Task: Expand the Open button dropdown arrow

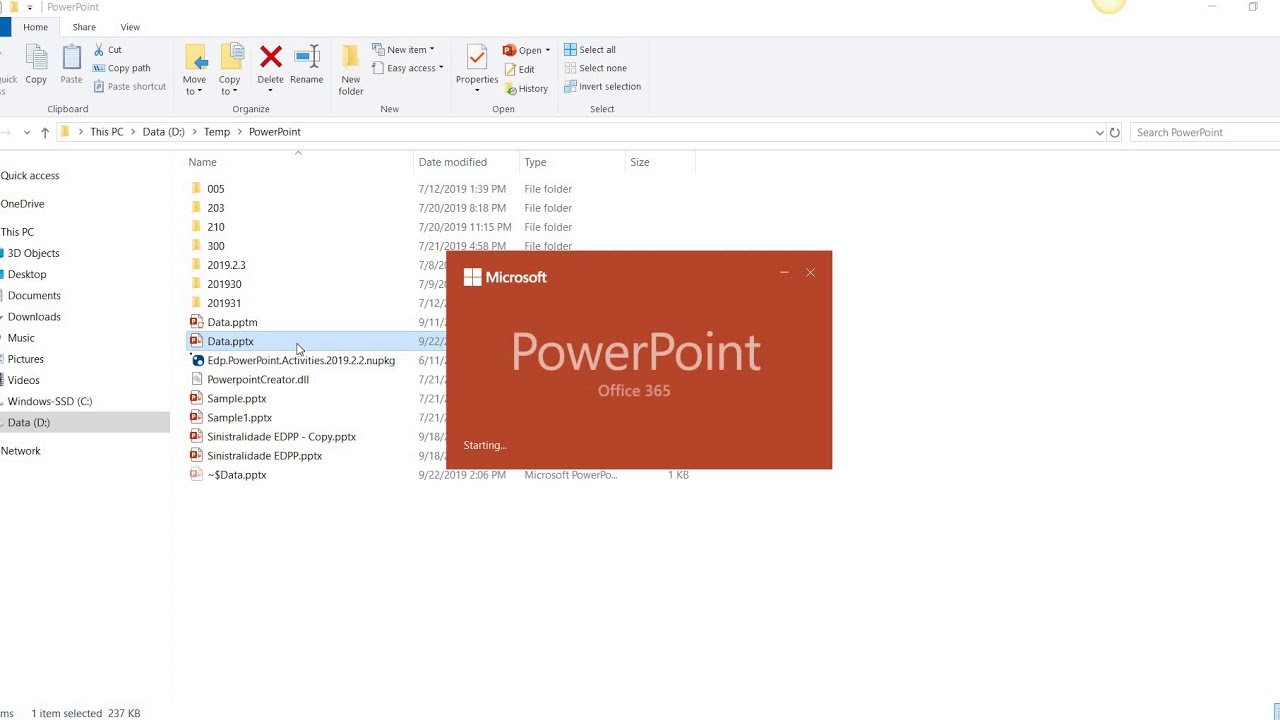Action: point(547,50)
